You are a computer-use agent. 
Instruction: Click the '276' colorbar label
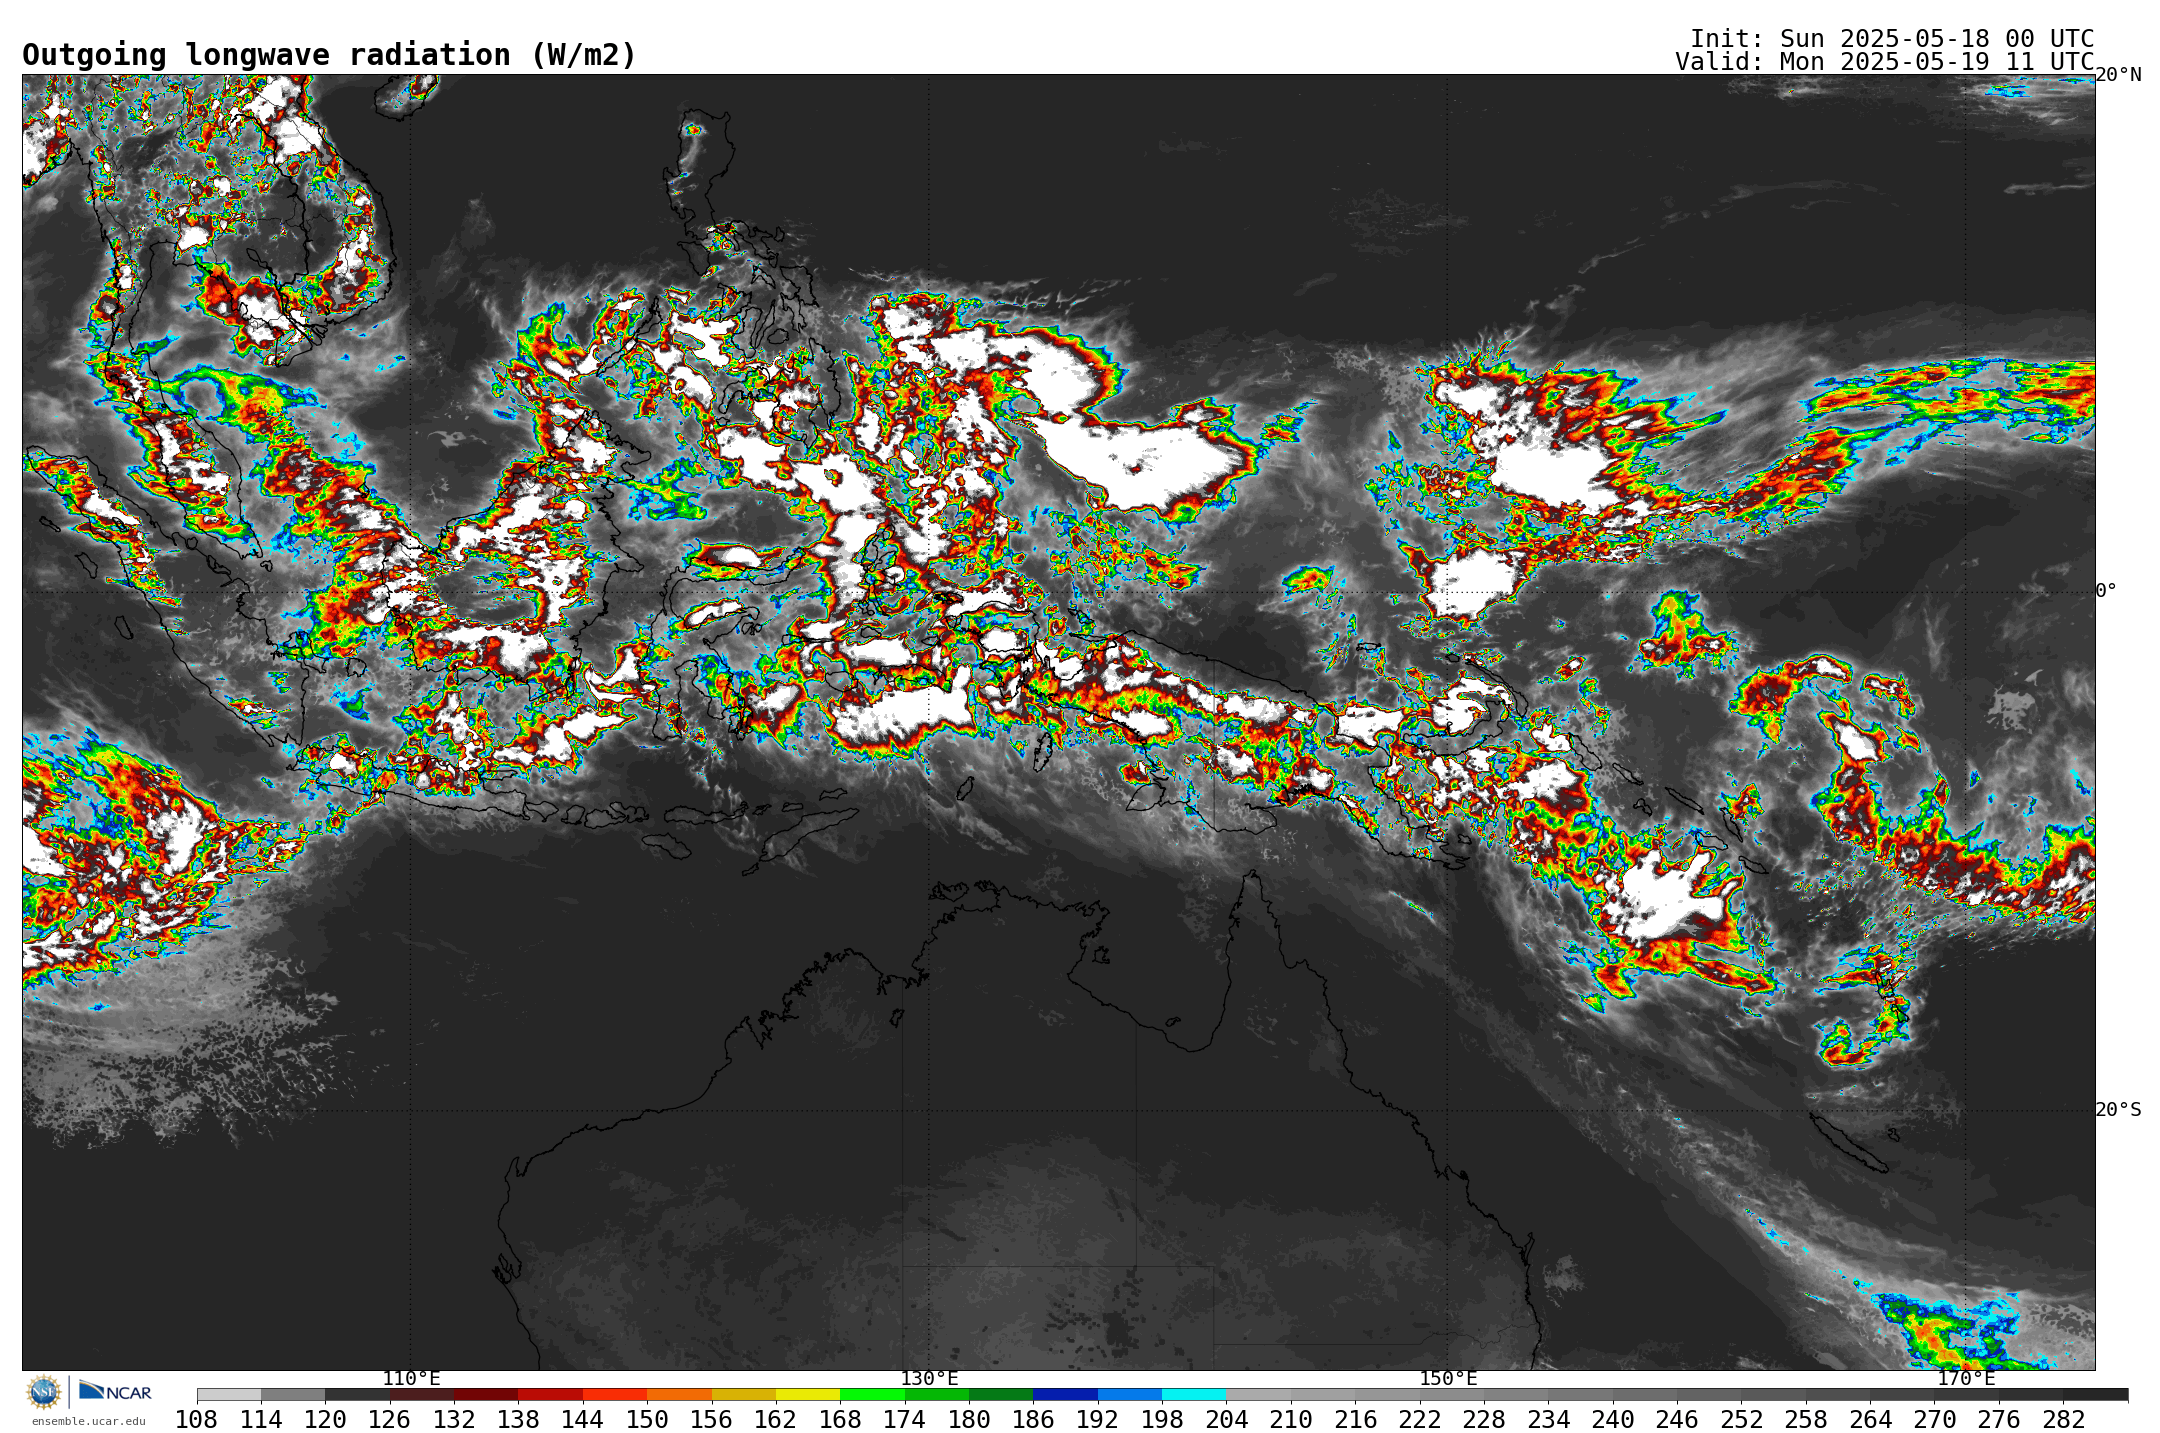tap(1999, 1419)
